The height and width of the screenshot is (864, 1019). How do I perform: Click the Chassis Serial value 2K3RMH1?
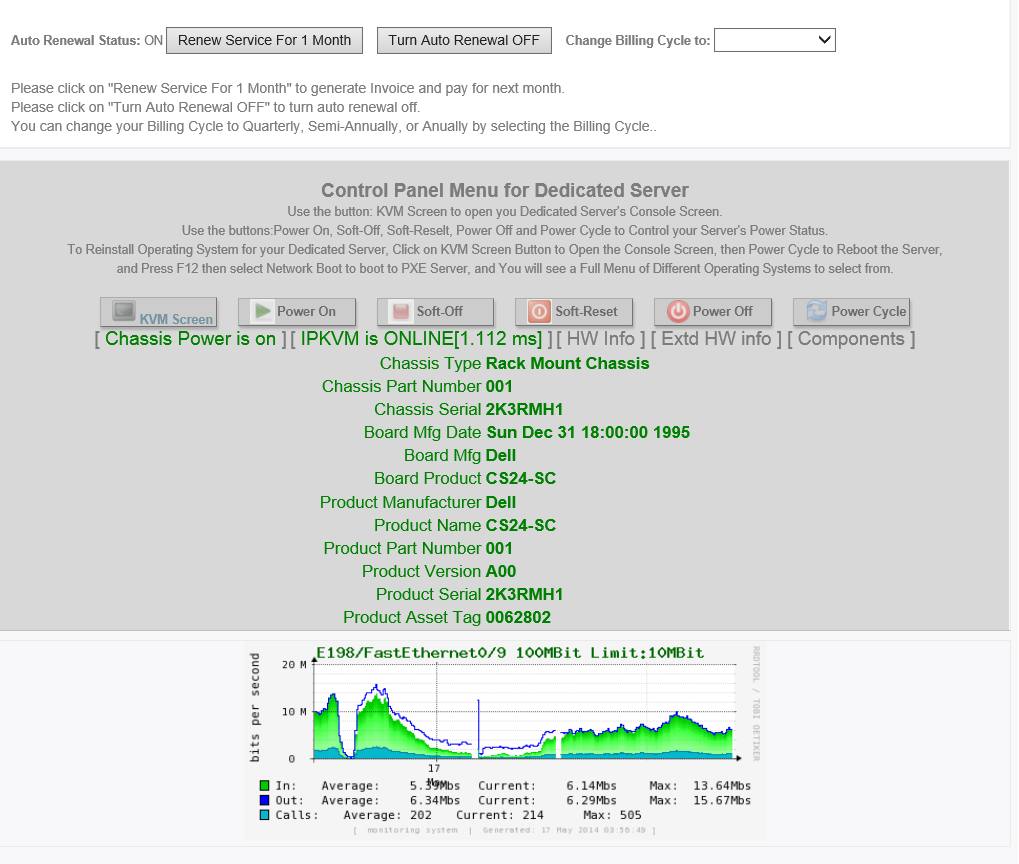pyautogui.click(x=524, y=409)
